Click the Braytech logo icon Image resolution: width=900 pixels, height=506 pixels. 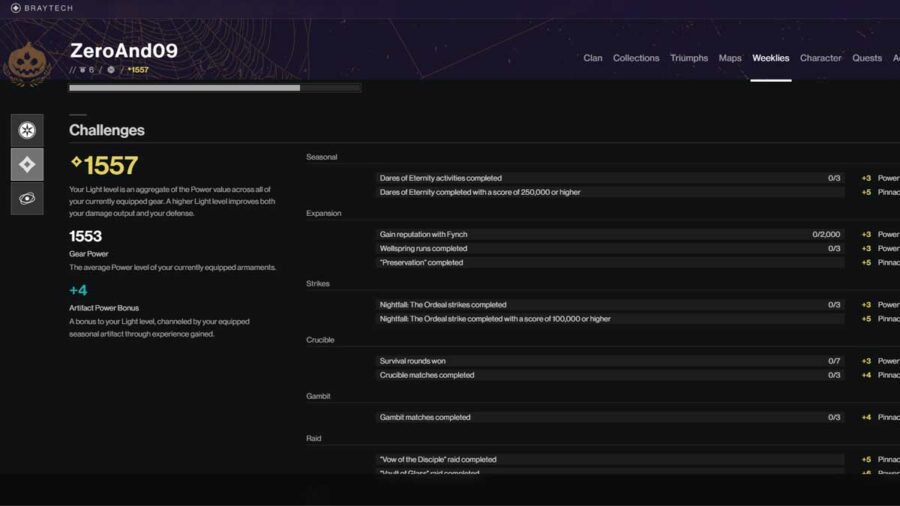15,8
